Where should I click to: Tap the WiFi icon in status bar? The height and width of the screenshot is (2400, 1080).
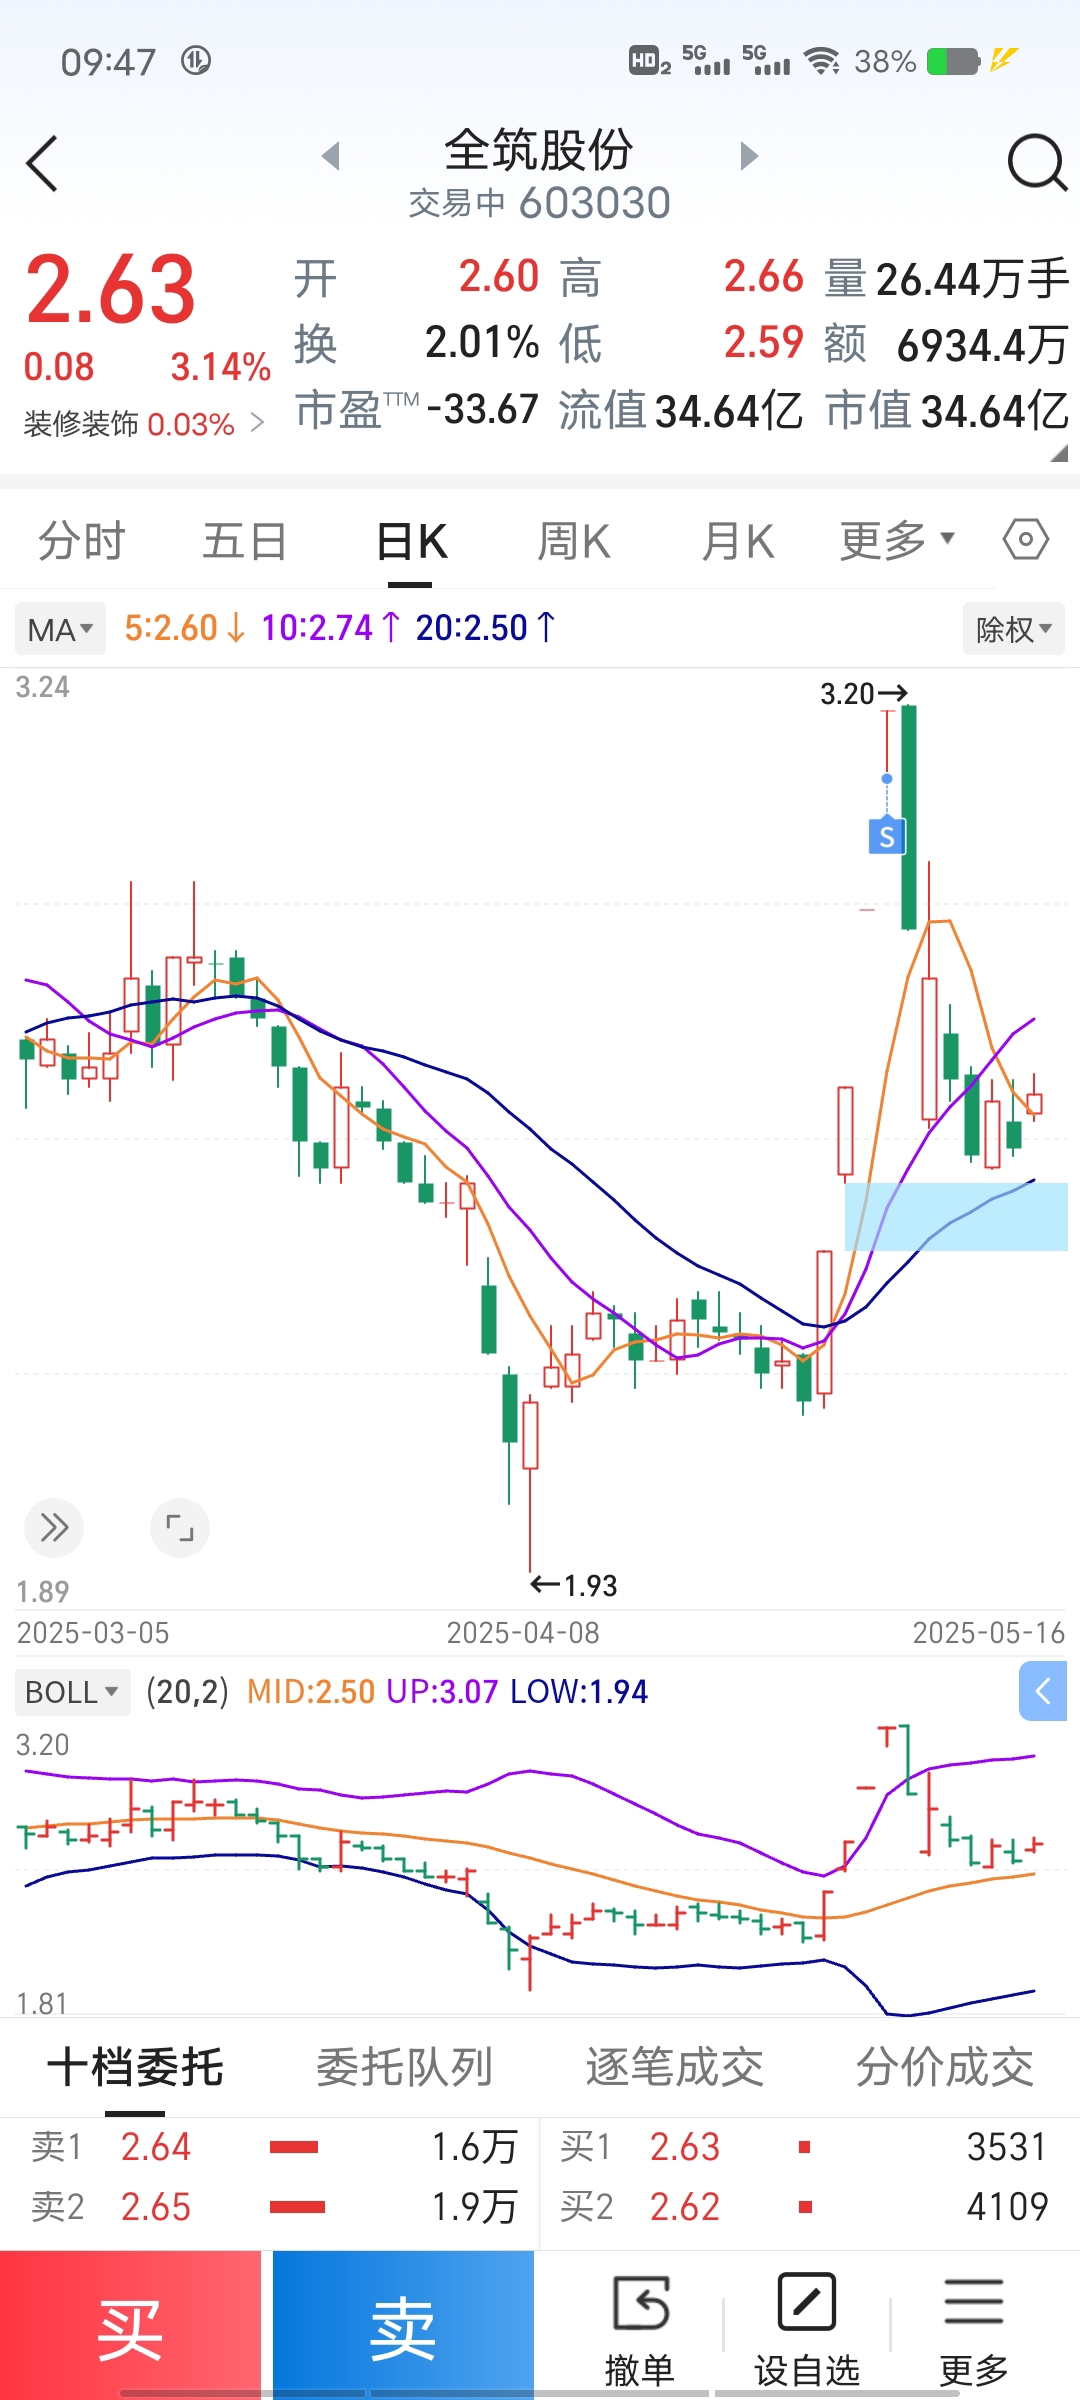coord(822,62)
